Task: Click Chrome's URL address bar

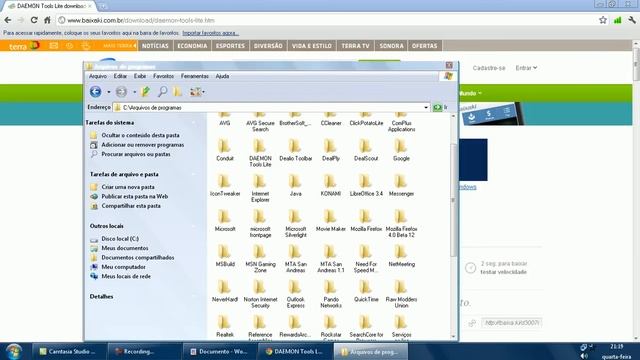Action: tap(327, 20)
